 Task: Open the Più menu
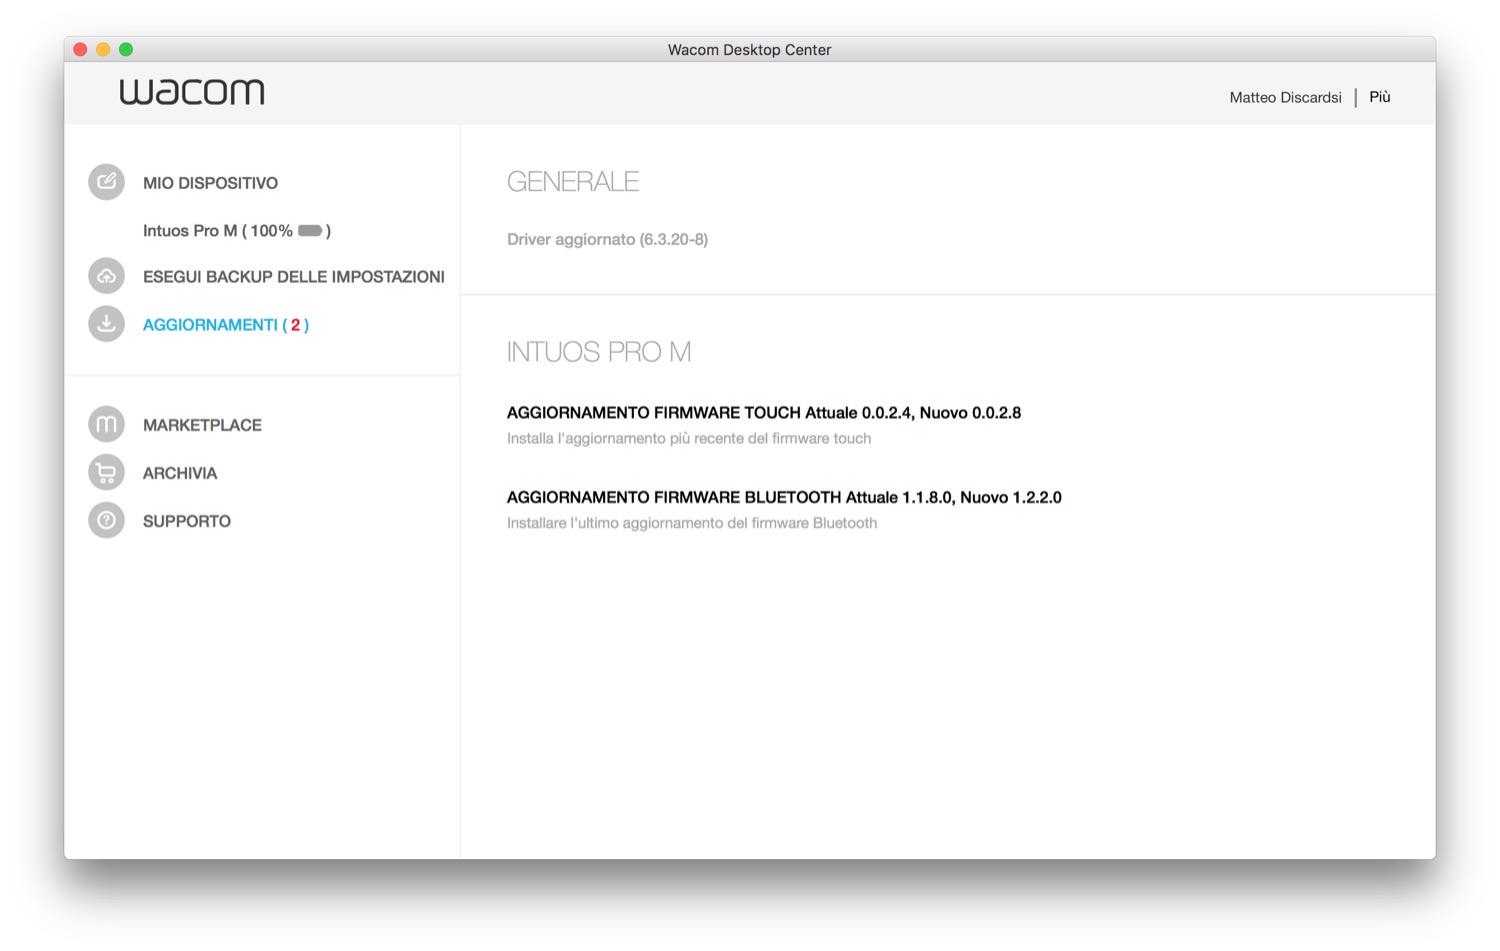(1380, 97)
